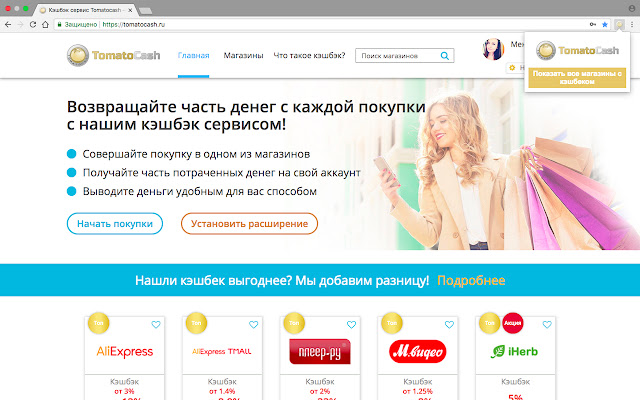Screen dimensions: 640x400
Task: Click the red Акция badge on iHerb
Action: coord(513,323)
